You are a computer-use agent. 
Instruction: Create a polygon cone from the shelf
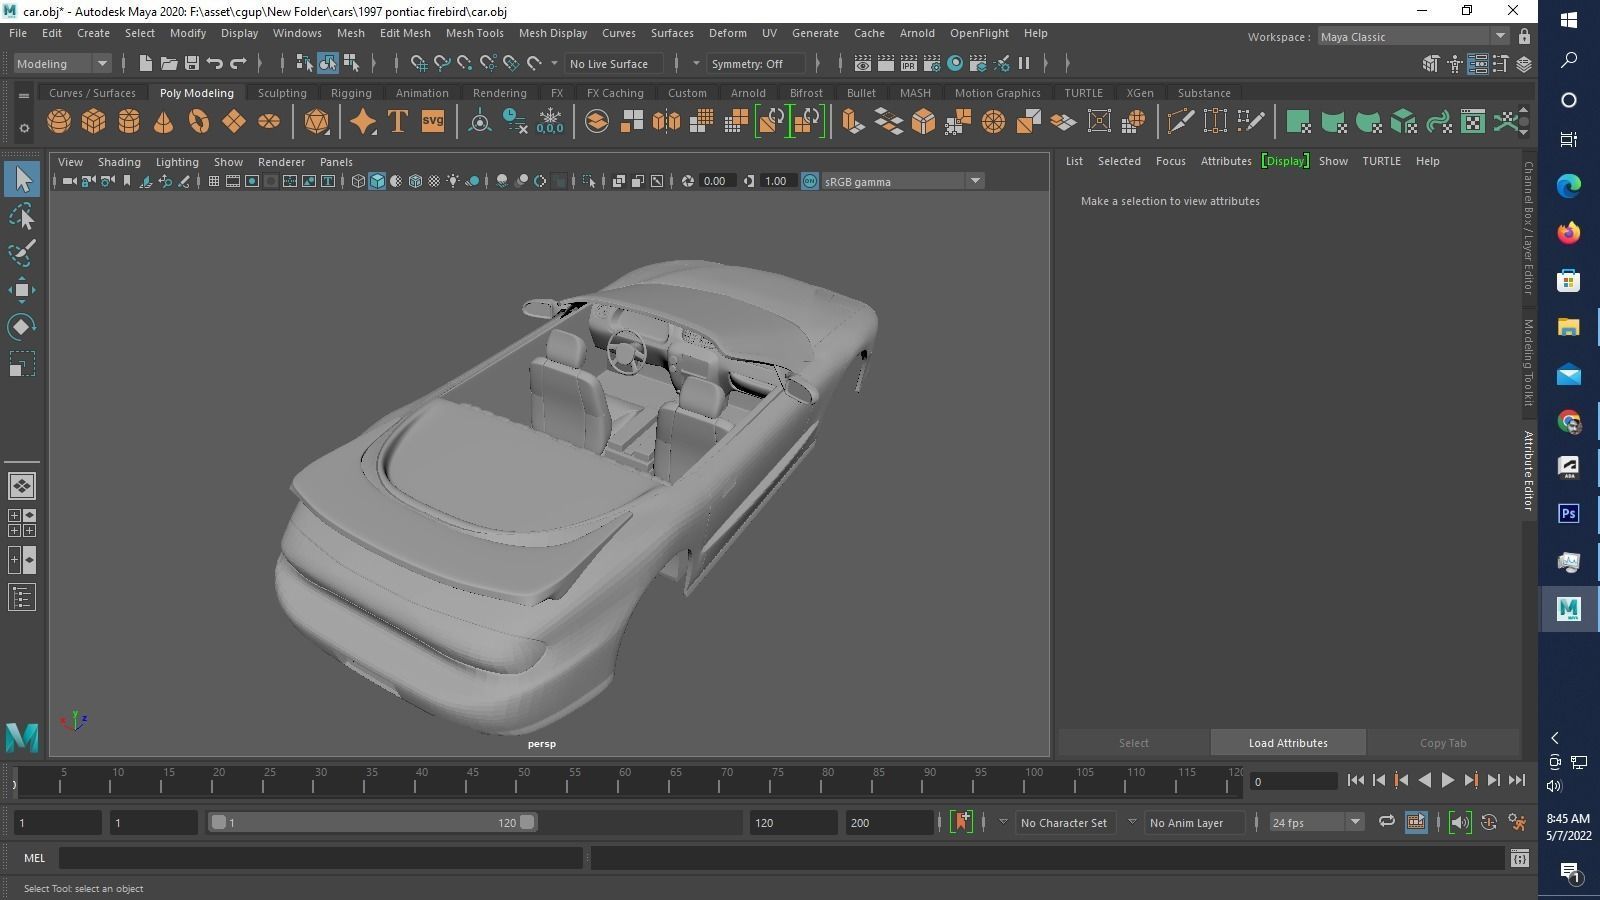pos(163,122)
